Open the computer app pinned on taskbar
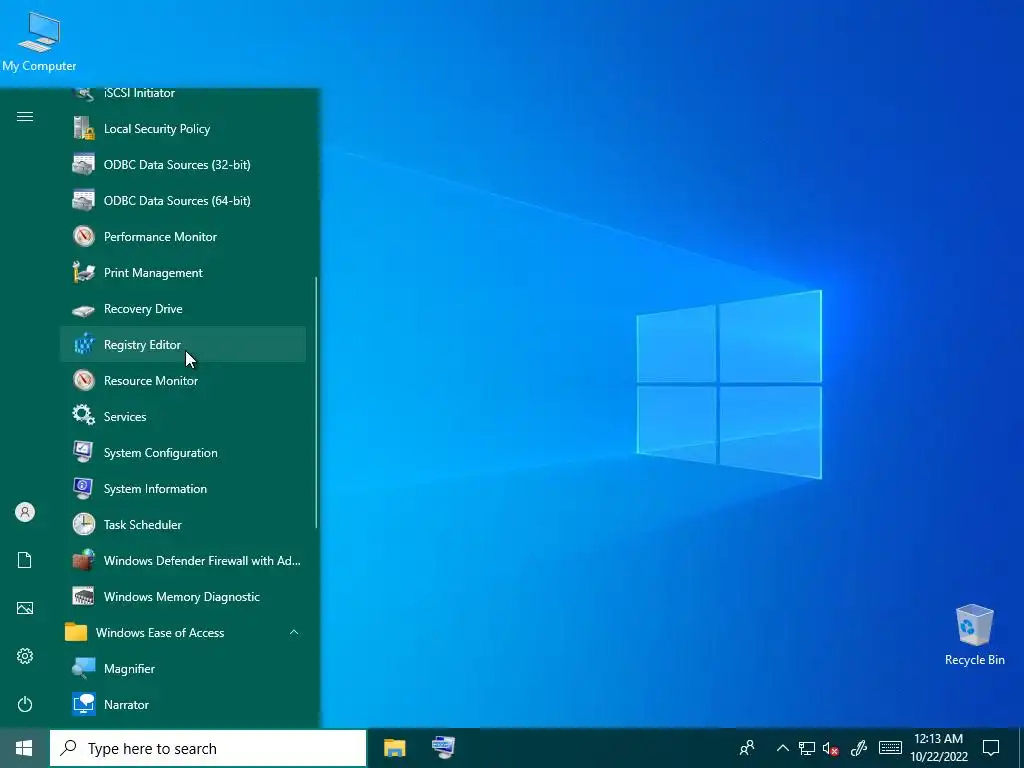The height and width of the screenshot is (768, 1024). [443, 748]
